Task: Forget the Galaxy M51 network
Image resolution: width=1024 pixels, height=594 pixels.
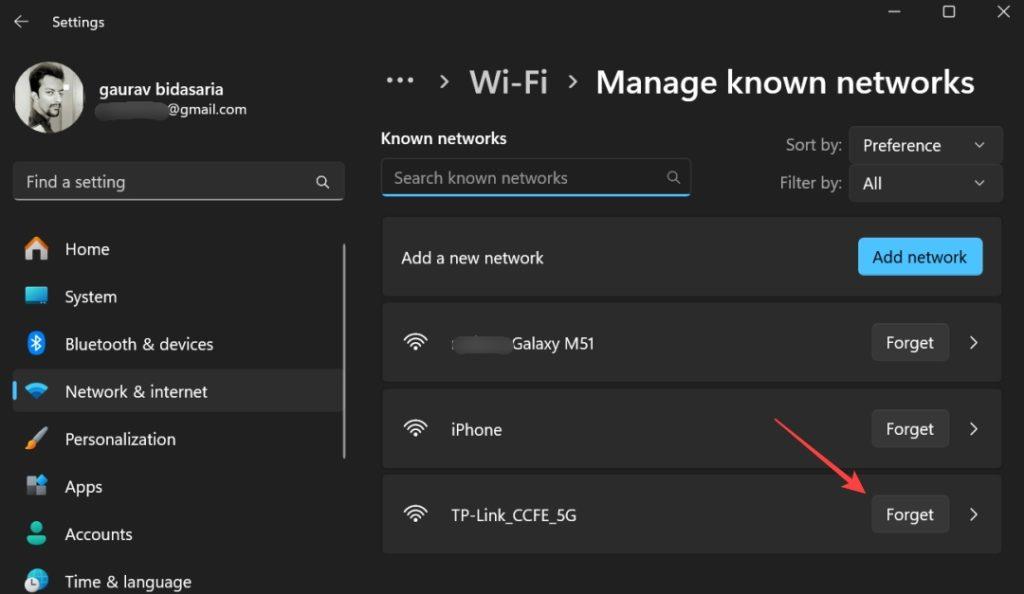Action: coord(910,343)
